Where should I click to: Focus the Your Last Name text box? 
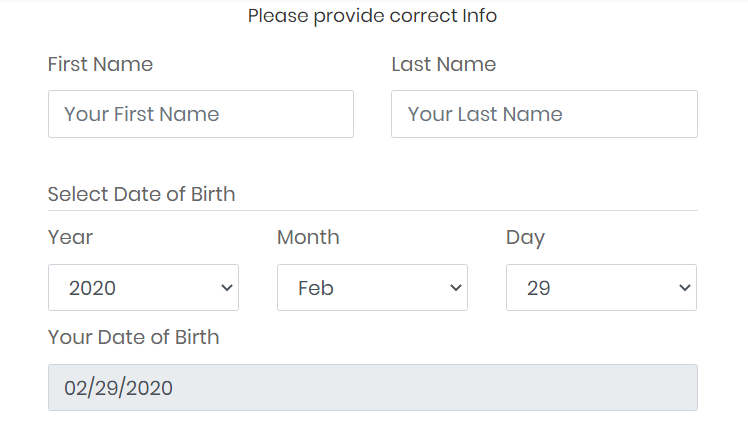(544, 114)
